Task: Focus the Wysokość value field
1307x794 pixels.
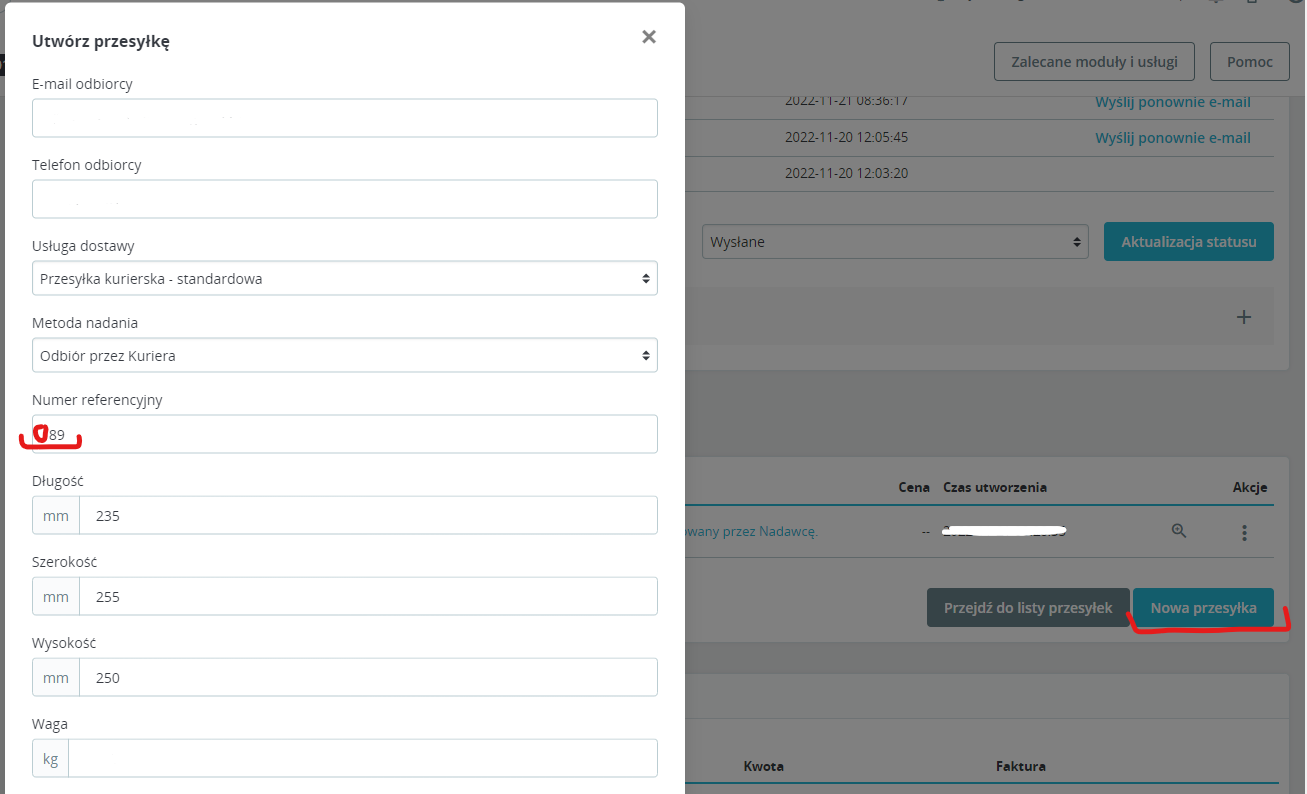Action: click(368, 677)
